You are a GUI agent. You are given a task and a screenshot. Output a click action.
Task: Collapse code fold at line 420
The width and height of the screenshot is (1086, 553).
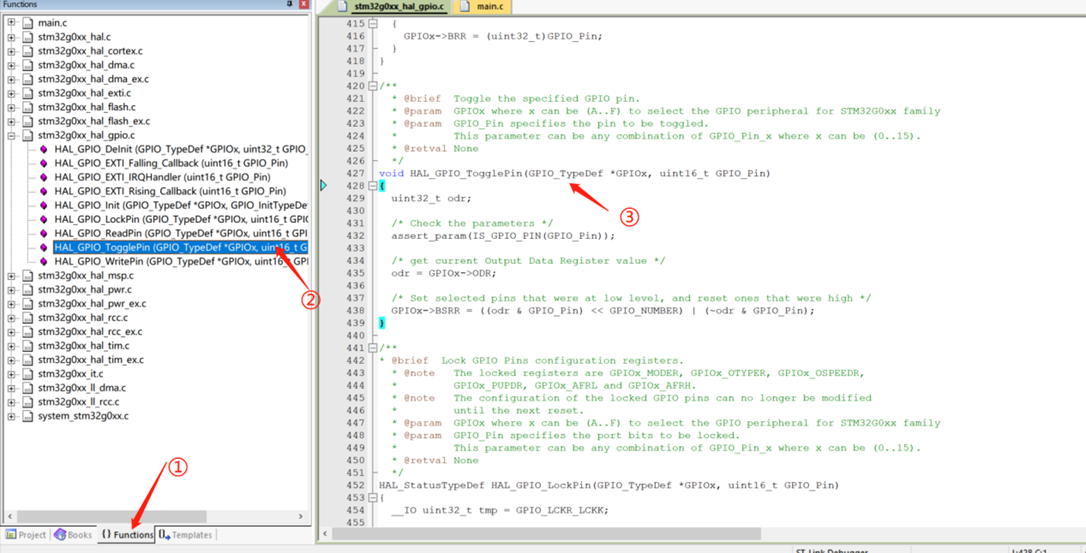point(373,86)
